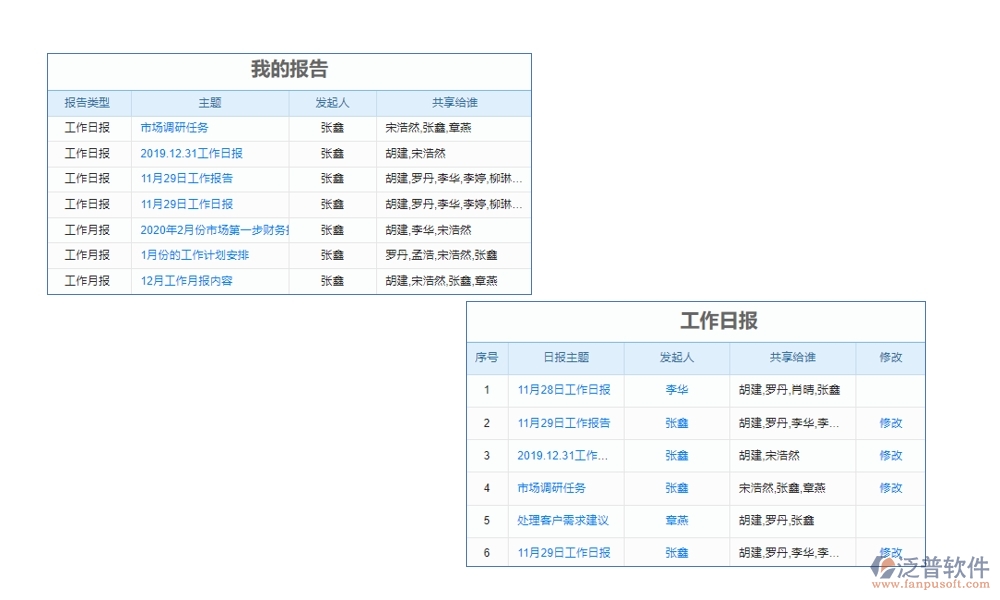The image size is (1000, 600).
Task: Click the 报告类型 column header
Action: pyautogui.click(x=88, y=103)
